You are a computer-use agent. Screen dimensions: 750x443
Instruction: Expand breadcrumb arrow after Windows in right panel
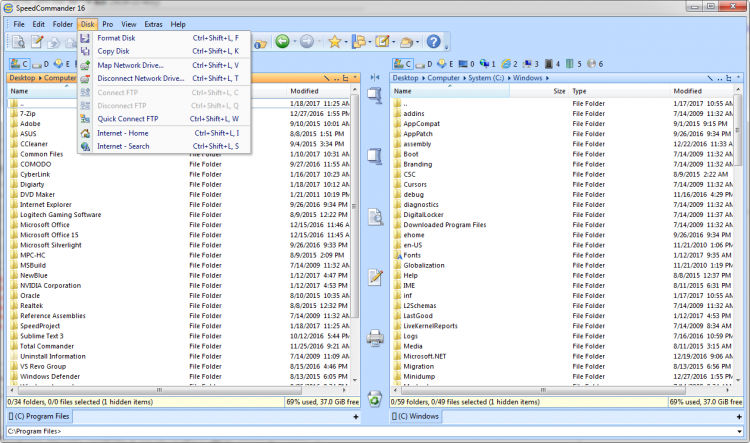[x=547, y=78]
